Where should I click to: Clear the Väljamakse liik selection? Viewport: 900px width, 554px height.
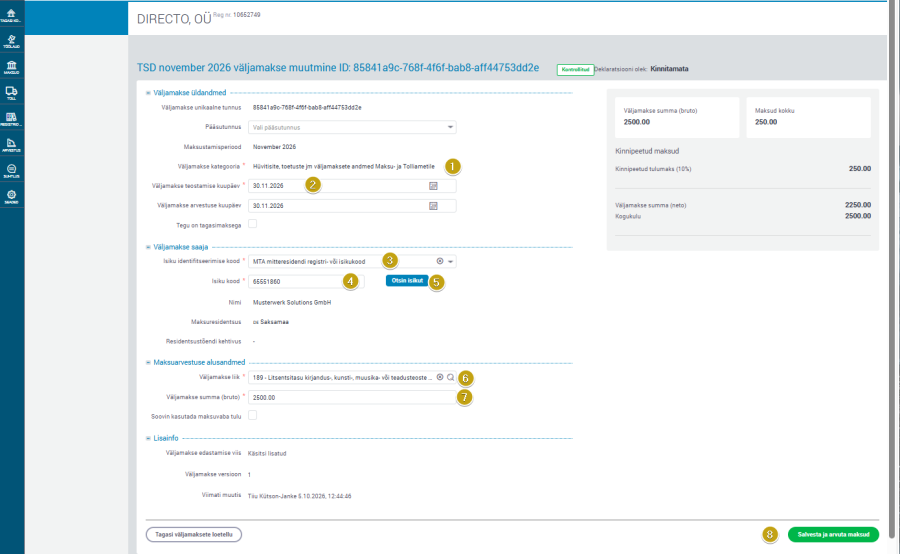440,377
